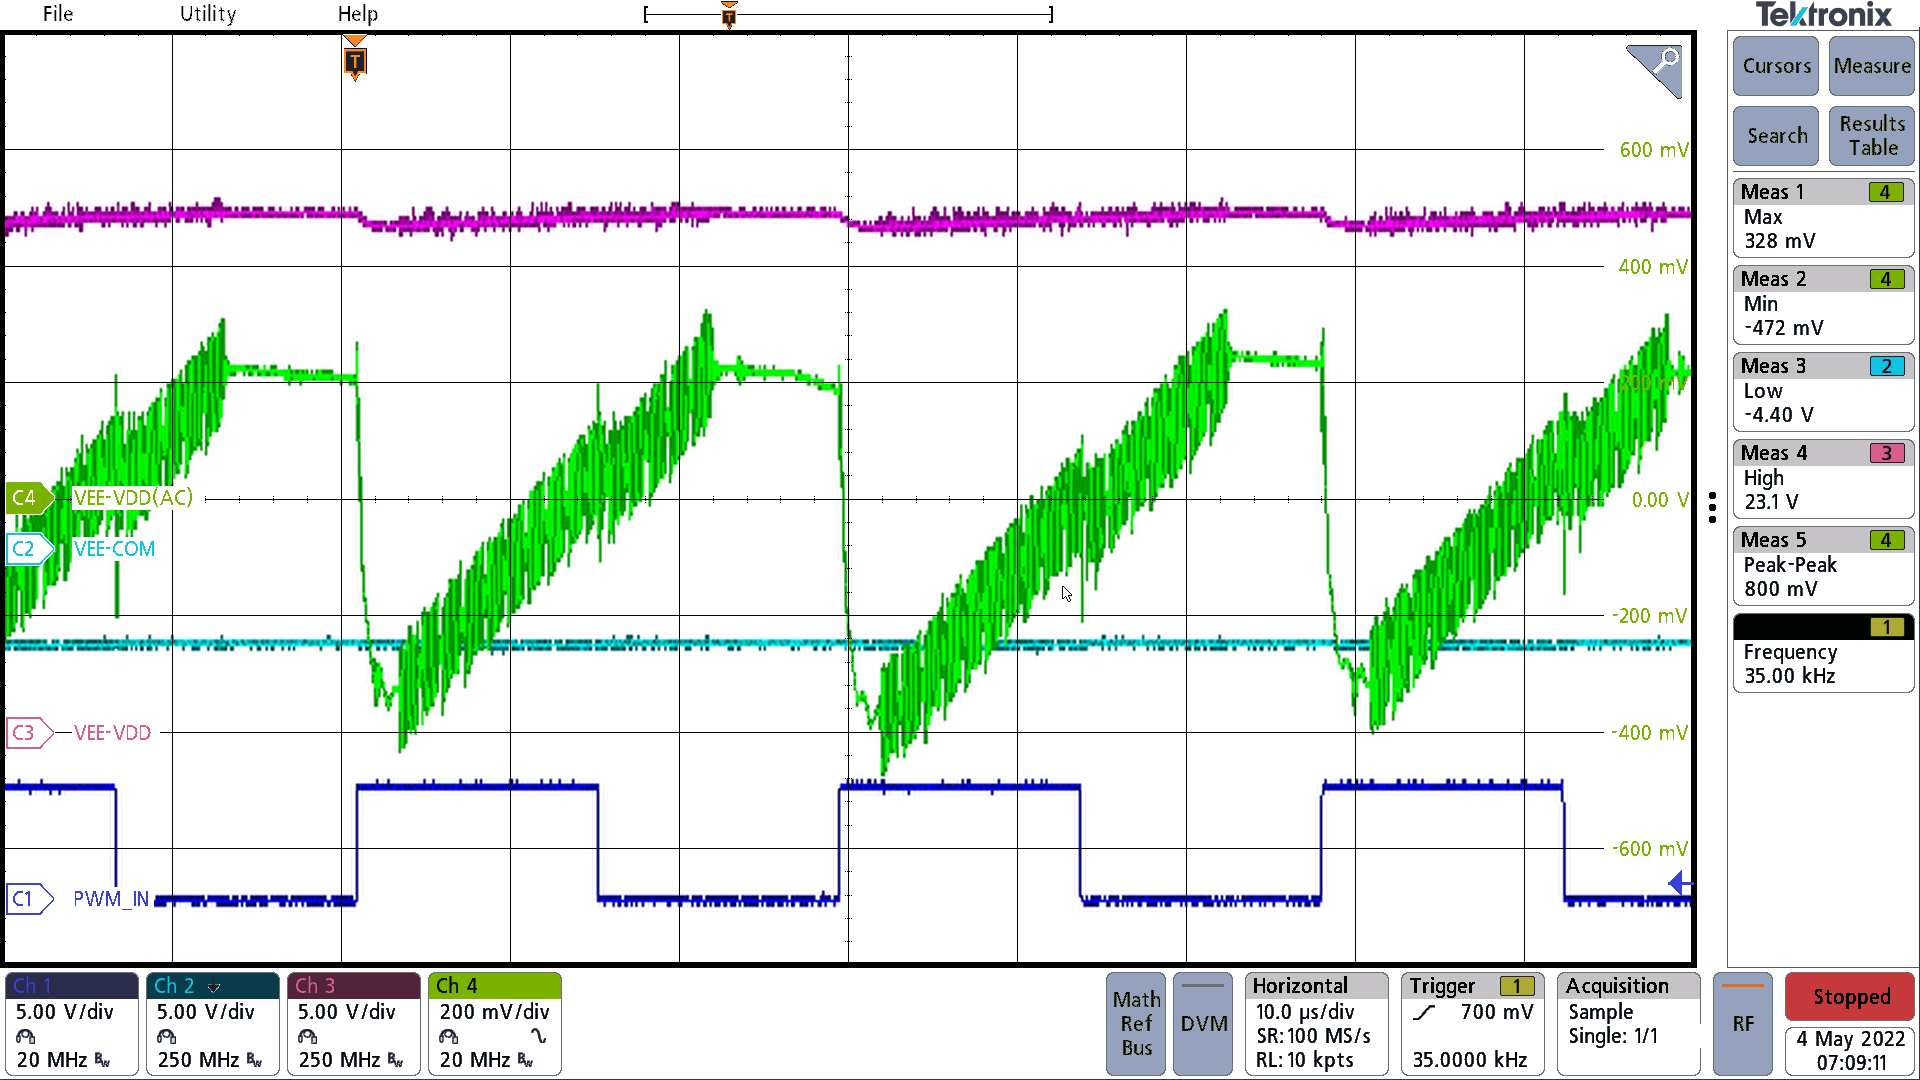Image resolution: width=1920 pixels, height=1080 pixels.
Task: Open the Utility menu
Action: coord(208,14)
